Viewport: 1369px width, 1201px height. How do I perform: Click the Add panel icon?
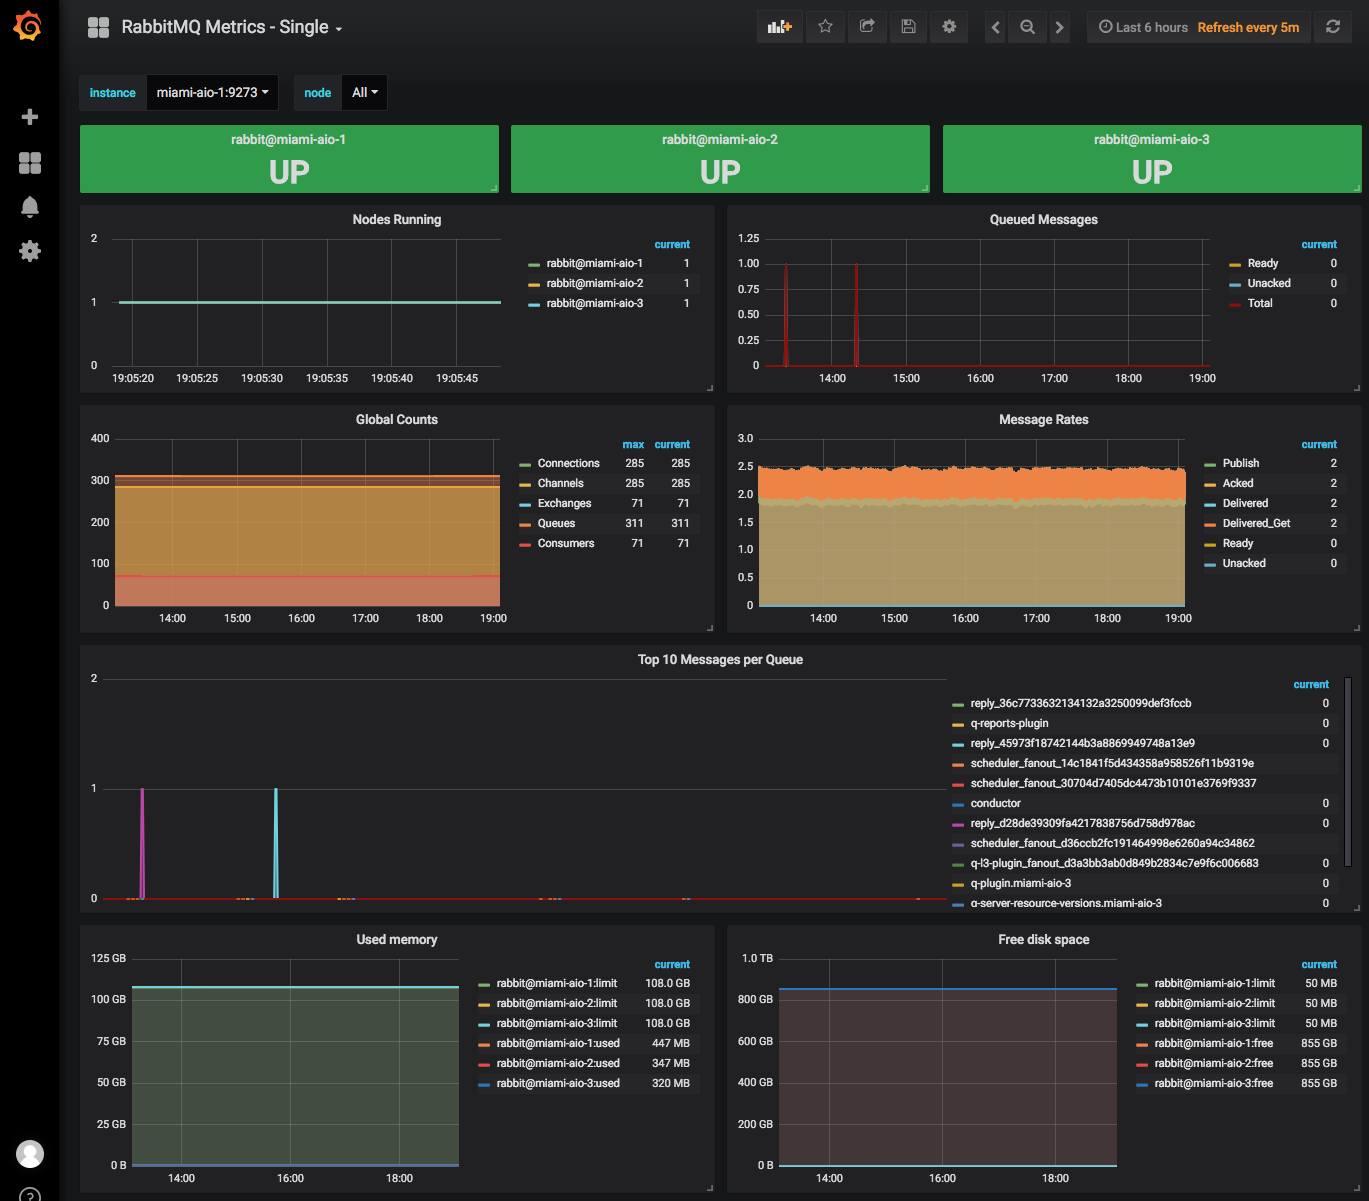[x=779, y=27]
